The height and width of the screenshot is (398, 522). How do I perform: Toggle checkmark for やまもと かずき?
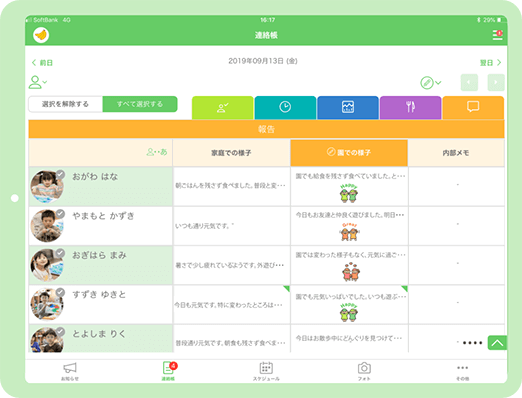point(60,214)
